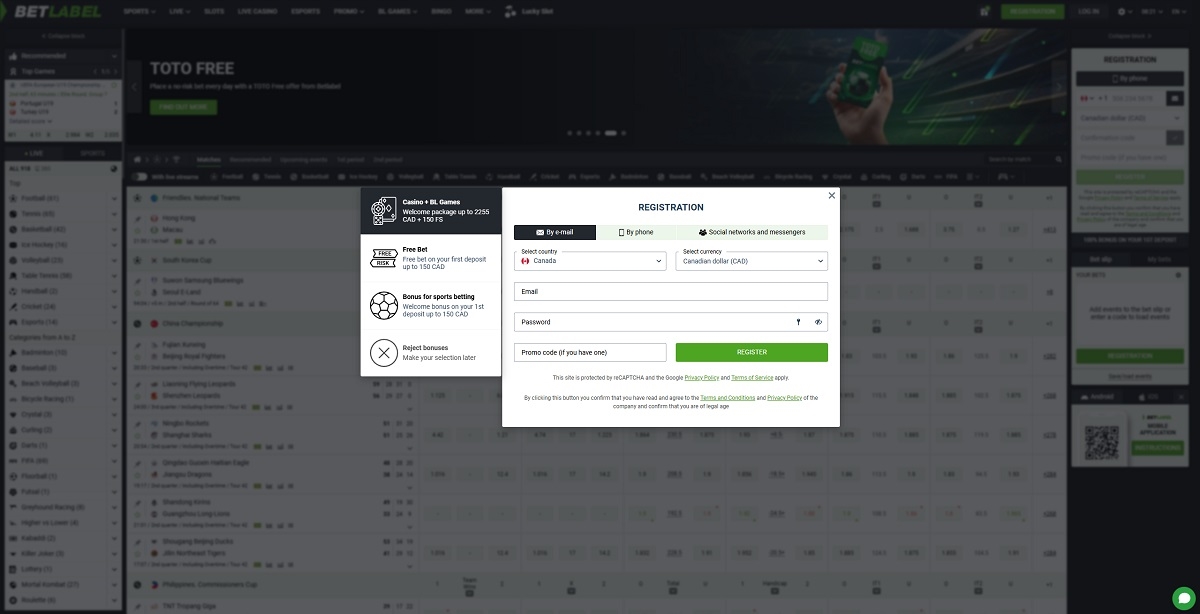Click FIND OUT MORE on the TOTO FREE banner
1200x614 pixels.
183,107
